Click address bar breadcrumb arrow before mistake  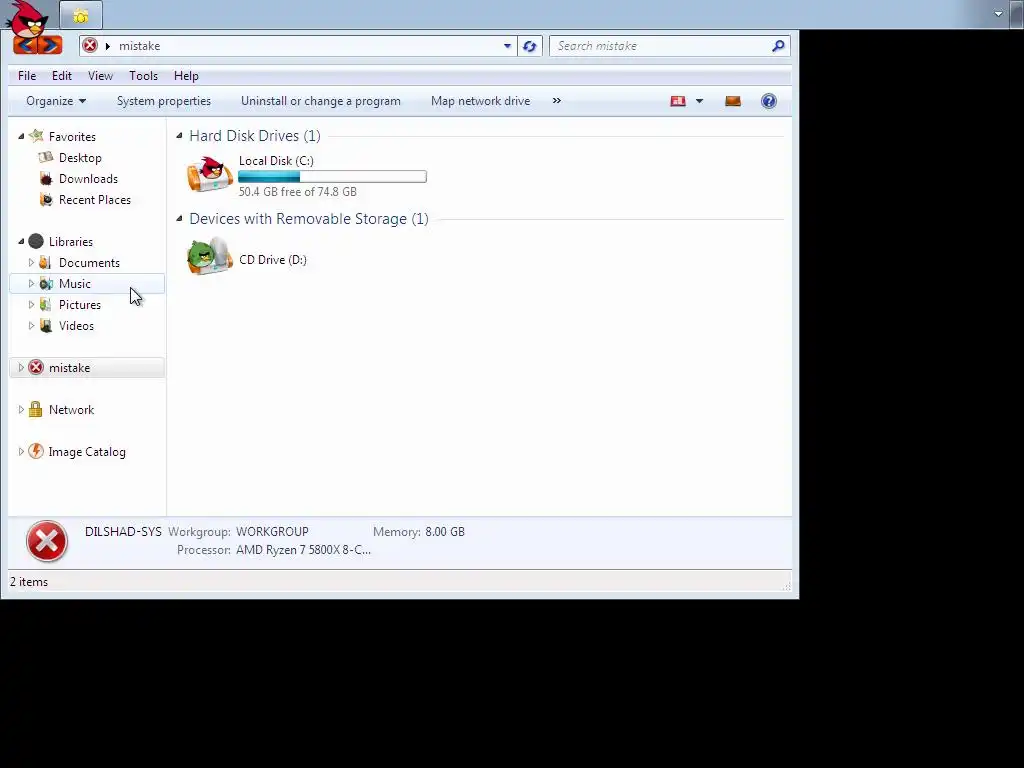[108, 46]
